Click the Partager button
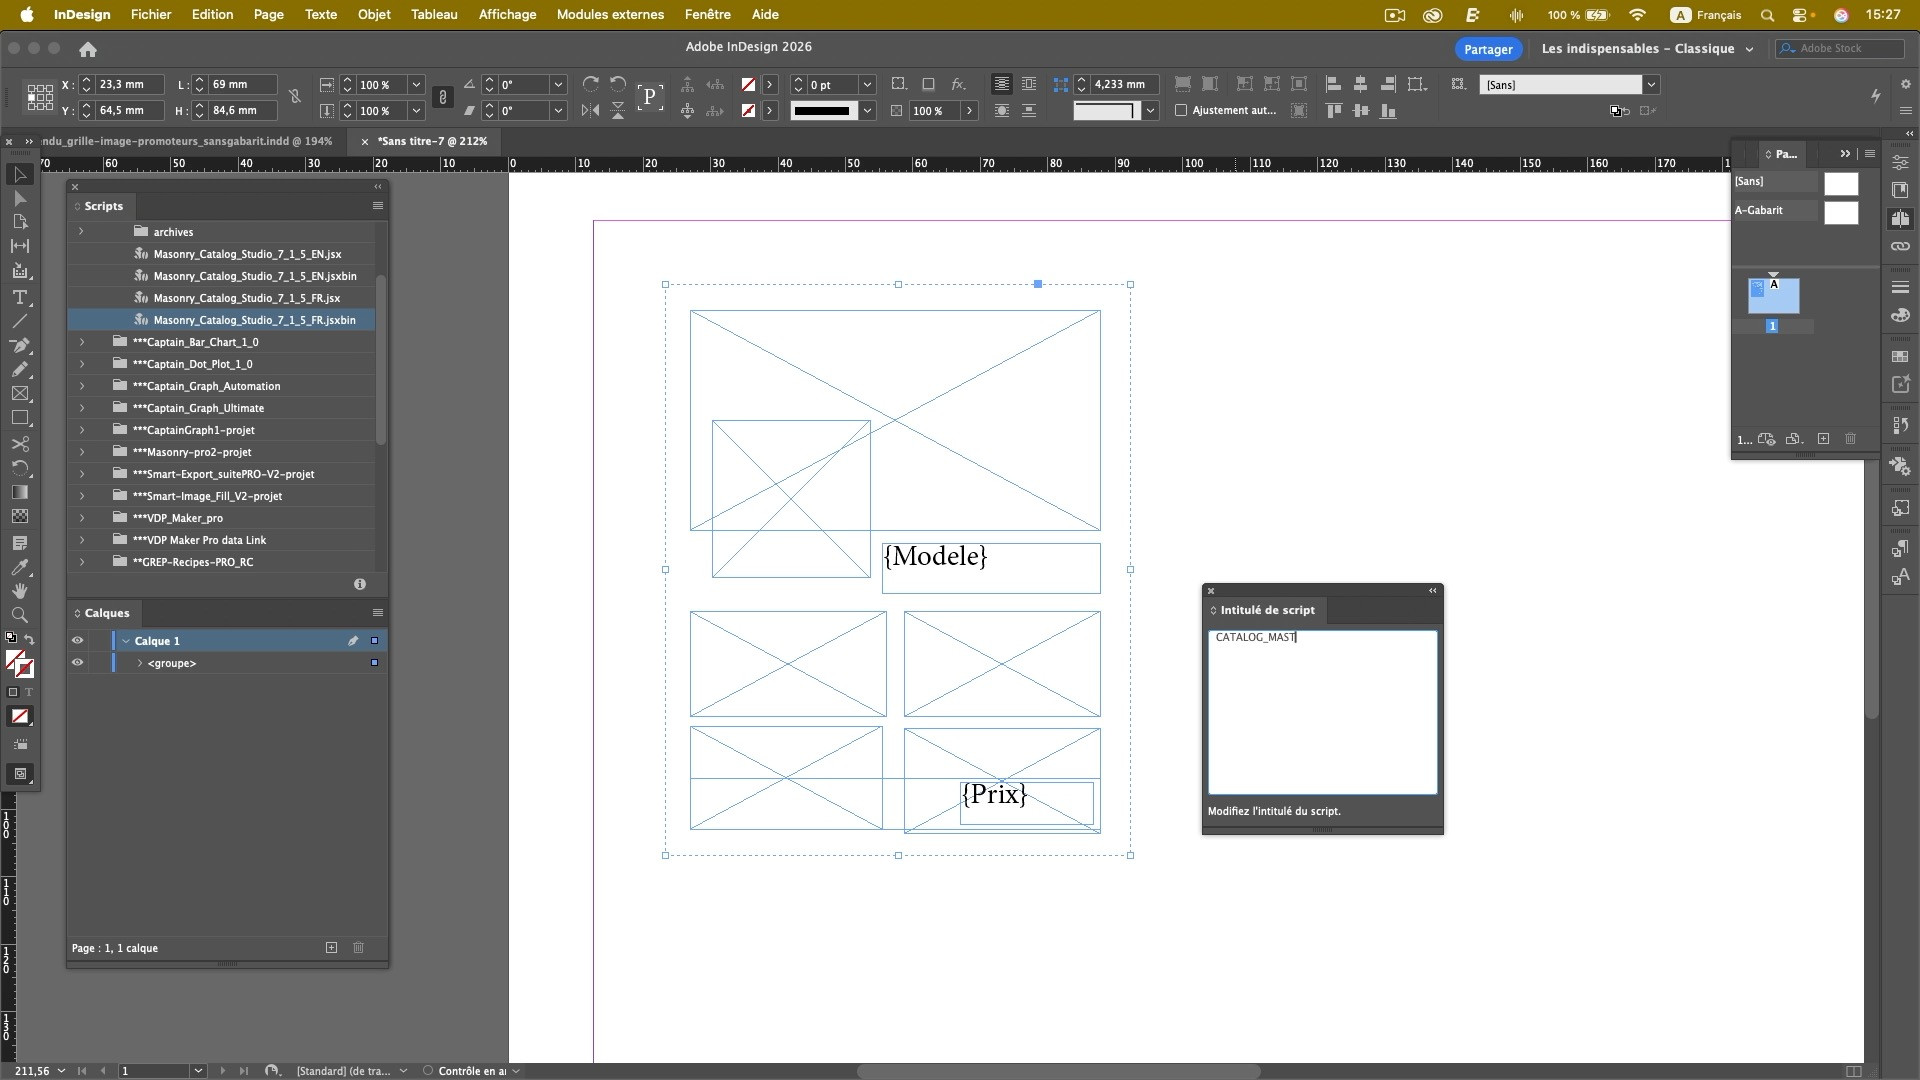The width and height of the screenshot is (1920, 1080). [x=1487, y=49]
